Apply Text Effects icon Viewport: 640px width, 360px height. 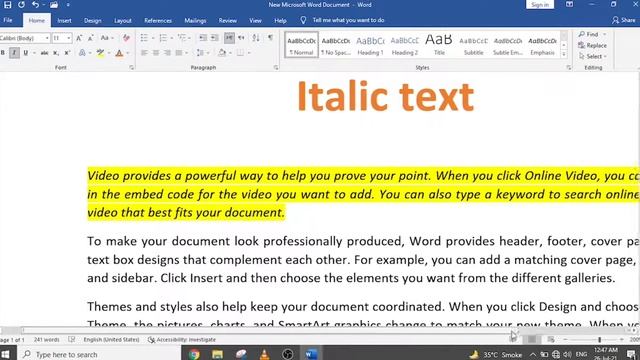(x=82, y=53)
